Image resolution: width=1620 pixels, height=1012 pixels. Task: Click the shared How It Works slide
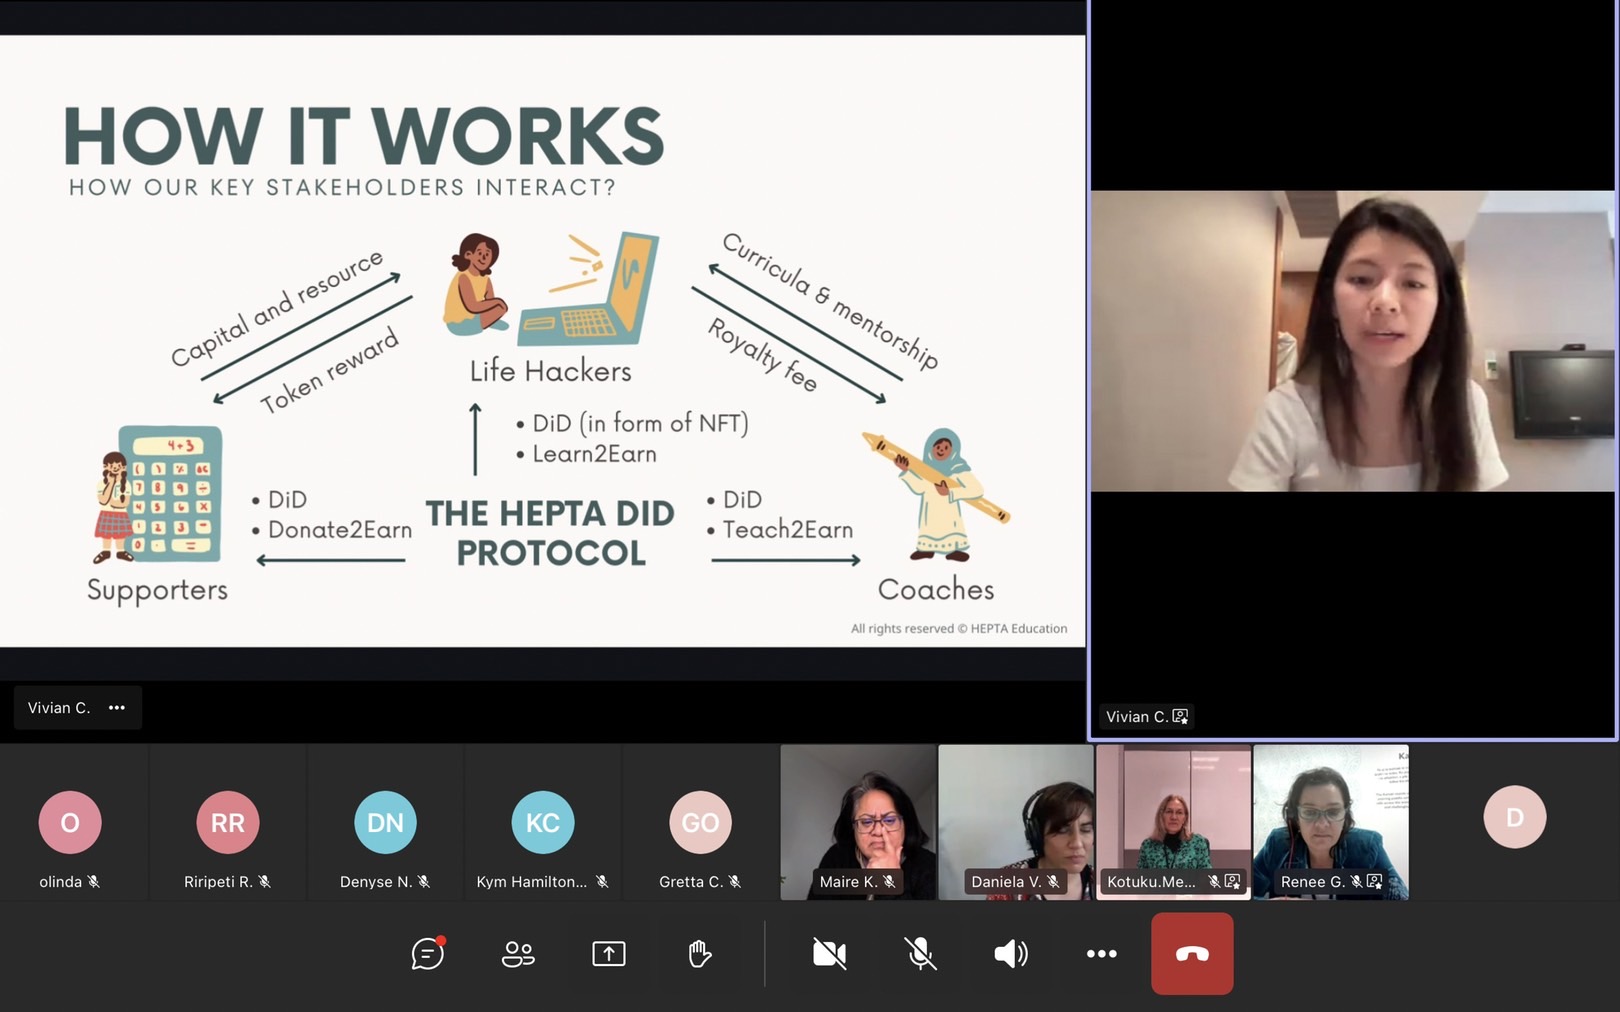point(542,341)
